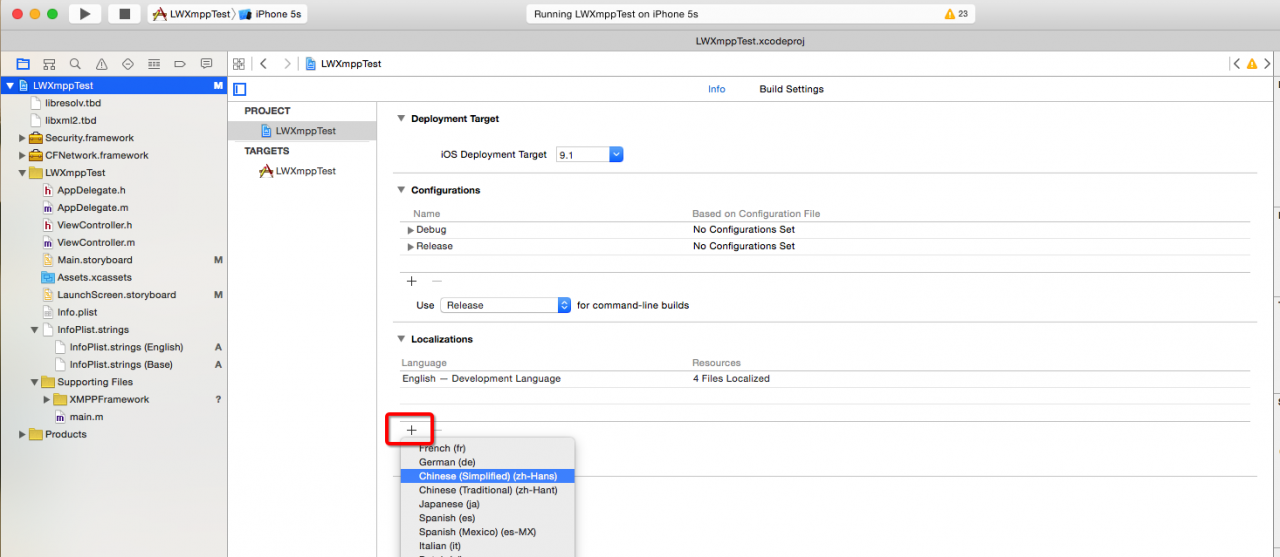
Task: Select Chinese (Simplified) (zh-Hans)
Action: point(488,476)
